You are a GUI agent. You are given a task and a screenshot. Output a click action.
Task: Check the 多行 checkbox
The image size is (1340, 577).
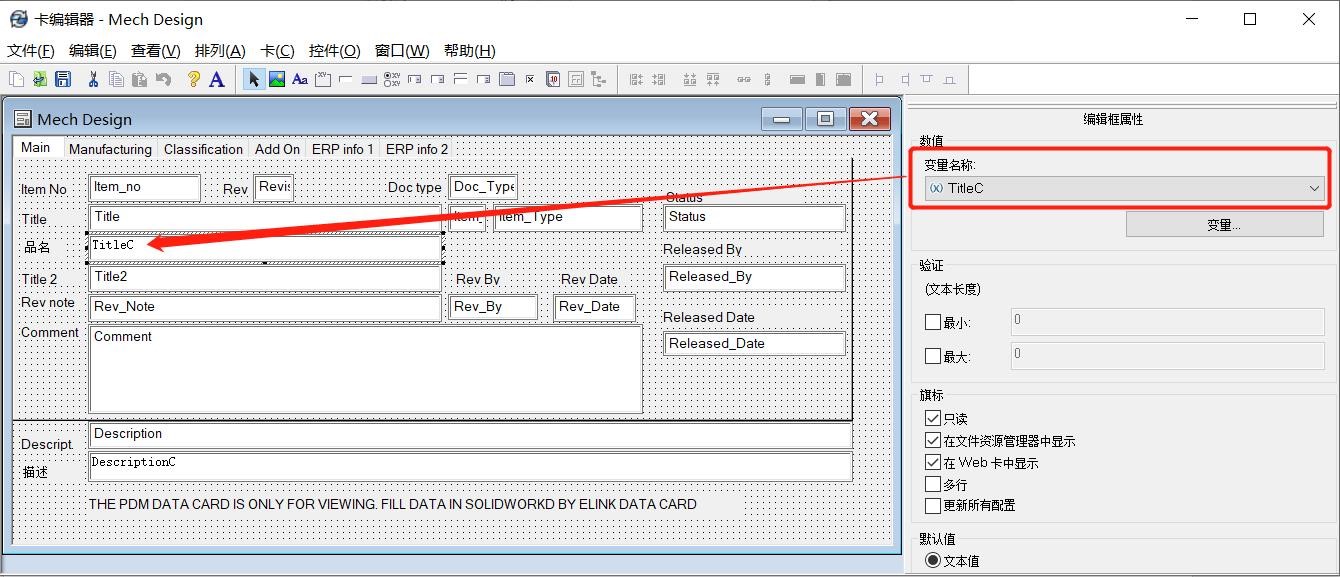933,484
